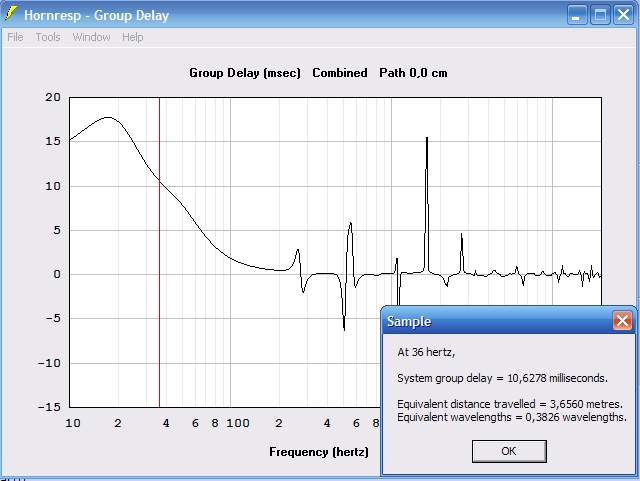The height and width of the screenshot is (481, 640).
Task: Click 'Equivalent distance travelled = 3,6560 metres' text
Action: tap(510, 404)
